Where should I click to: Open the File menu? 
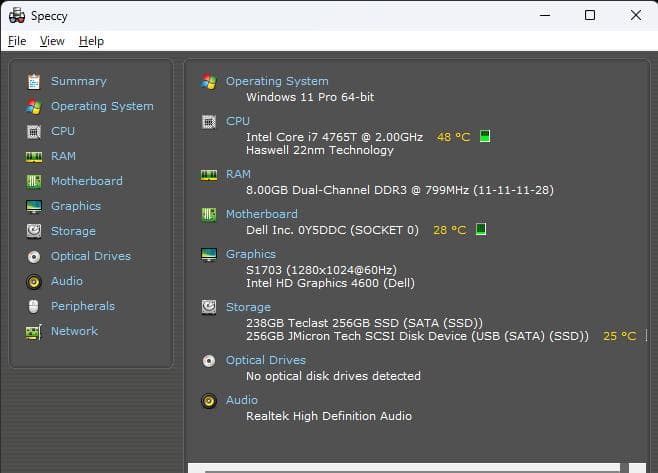17,41
